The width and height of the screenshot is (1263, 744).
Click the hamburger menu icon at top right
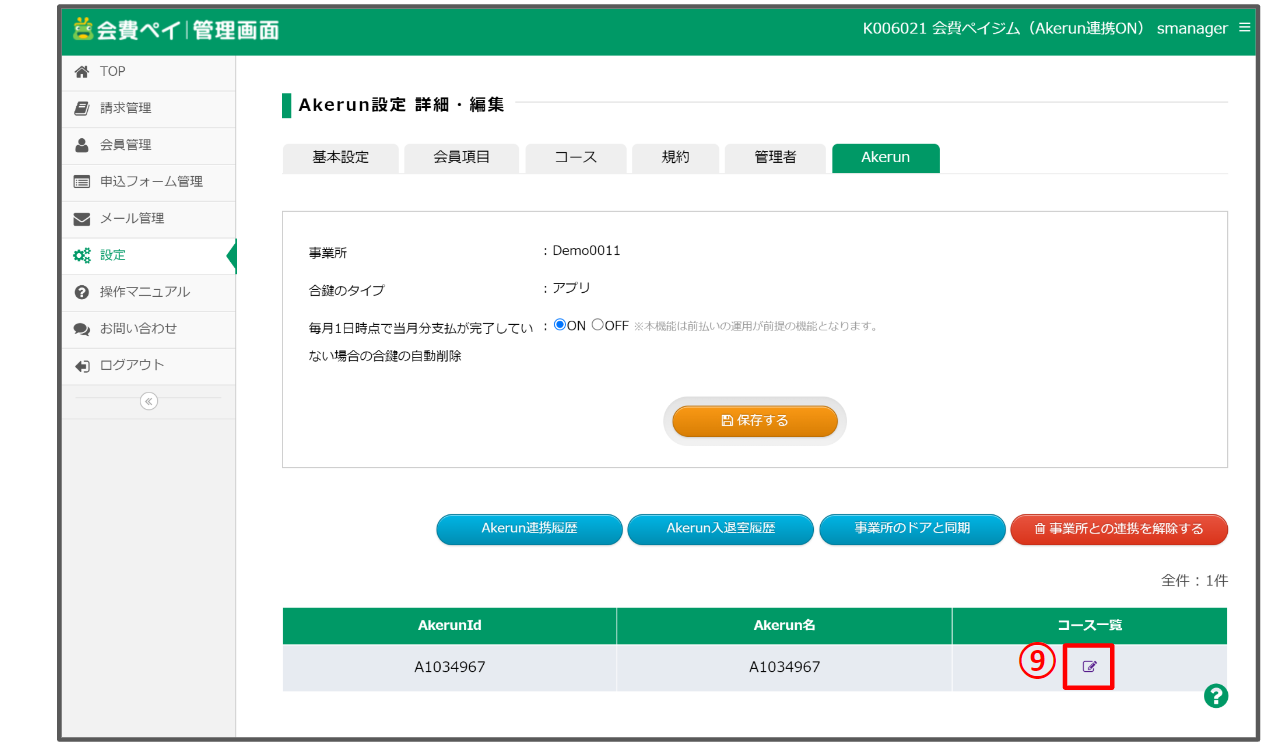point(1244,28)
